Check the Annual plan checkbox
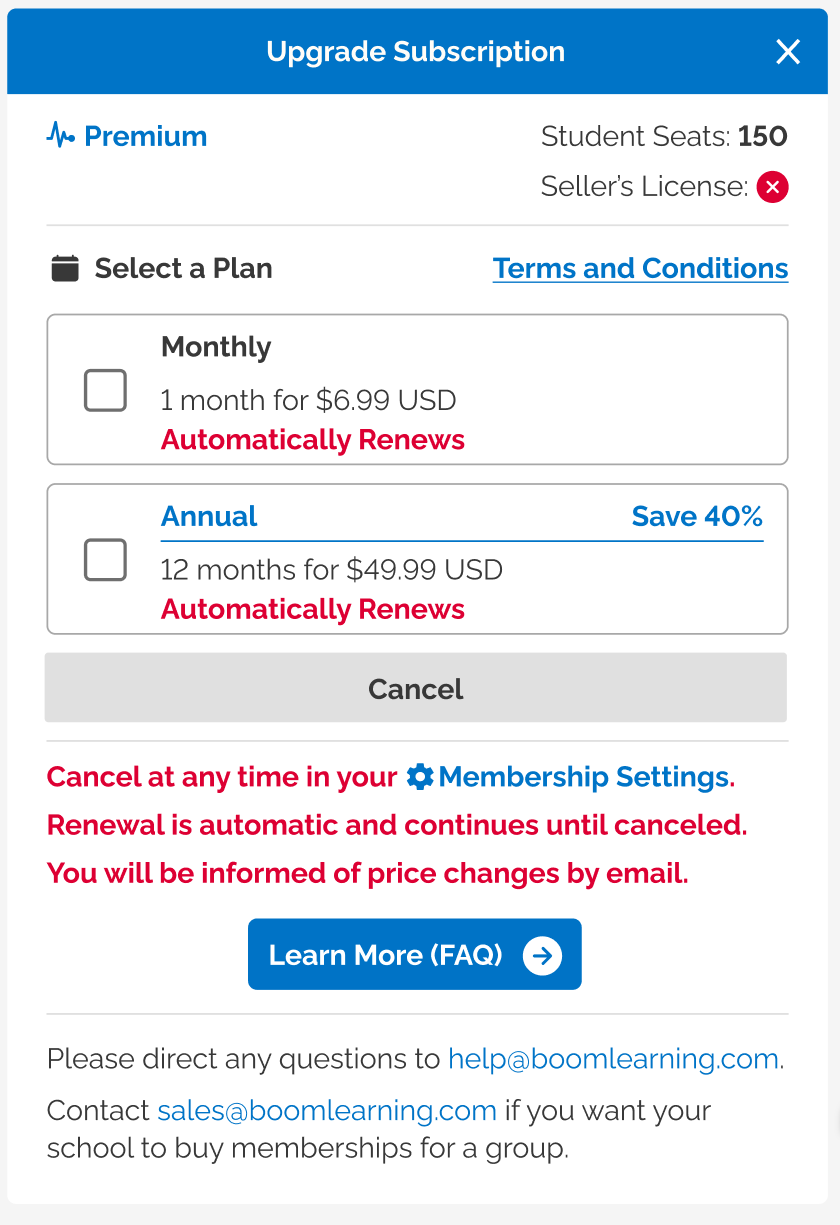Screen dimensions: 840x1225 pyautogui.click(x=105, y=560)
